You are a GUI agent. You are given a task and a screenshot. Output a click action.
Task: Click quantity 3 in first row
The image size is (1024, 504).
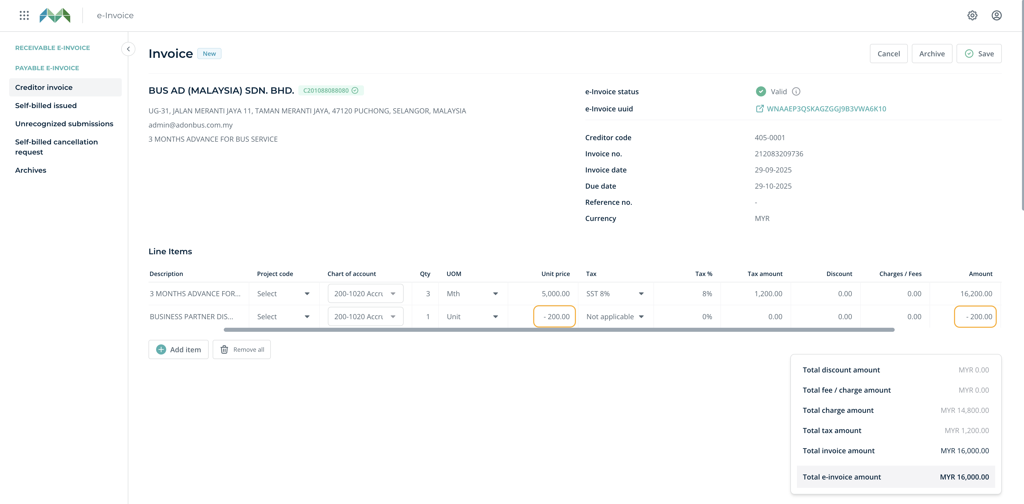(x=428, y=294)
